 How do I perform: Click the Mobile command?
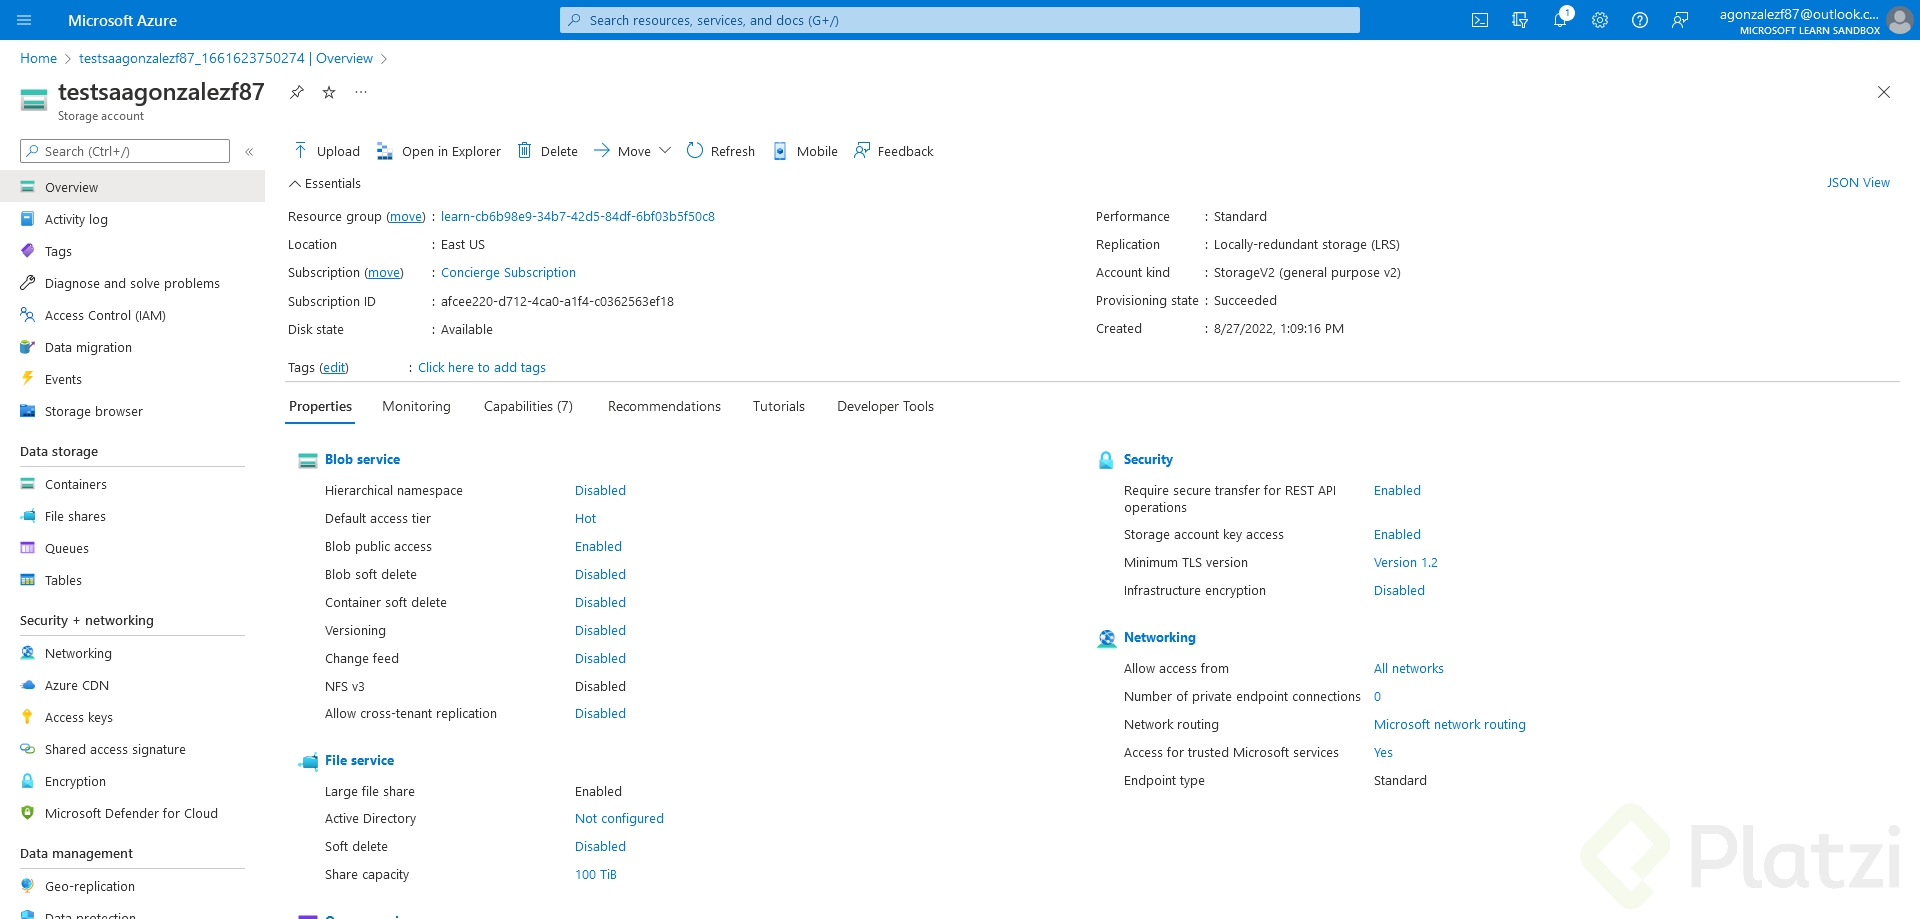[x=806, y=151]
